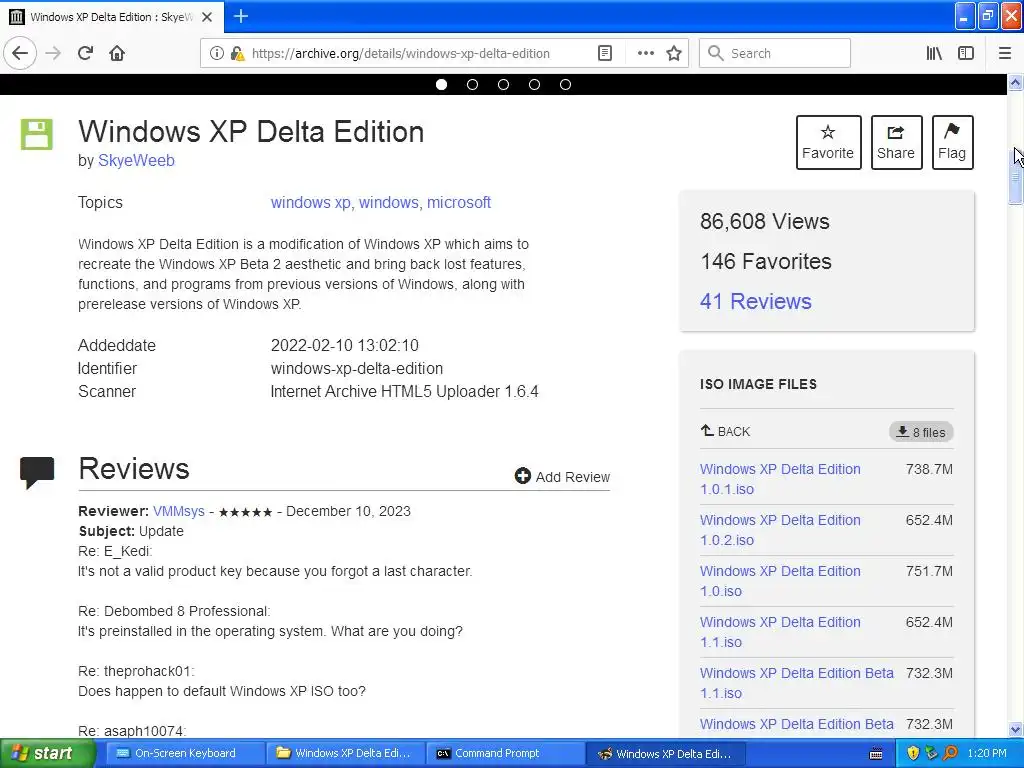Viewport: 1024px width, 768px height.
Task: Go back using the browser back arrow
Action: (20, 53)
